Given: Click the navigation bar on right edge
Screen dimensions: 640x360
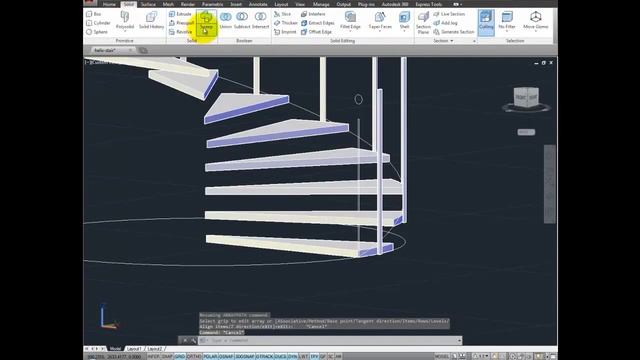Looking at the screenshot, I should pyautogui.click(x=549, y=184).
